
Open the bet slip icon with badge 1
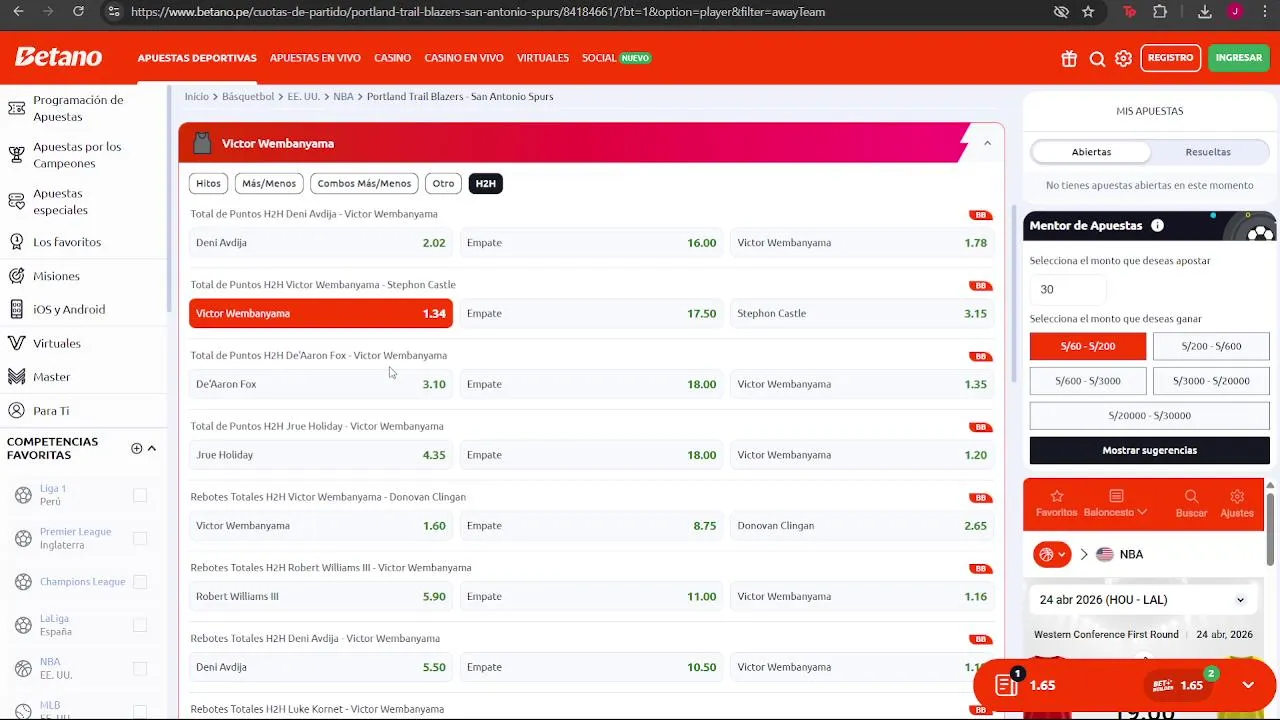1008,684
